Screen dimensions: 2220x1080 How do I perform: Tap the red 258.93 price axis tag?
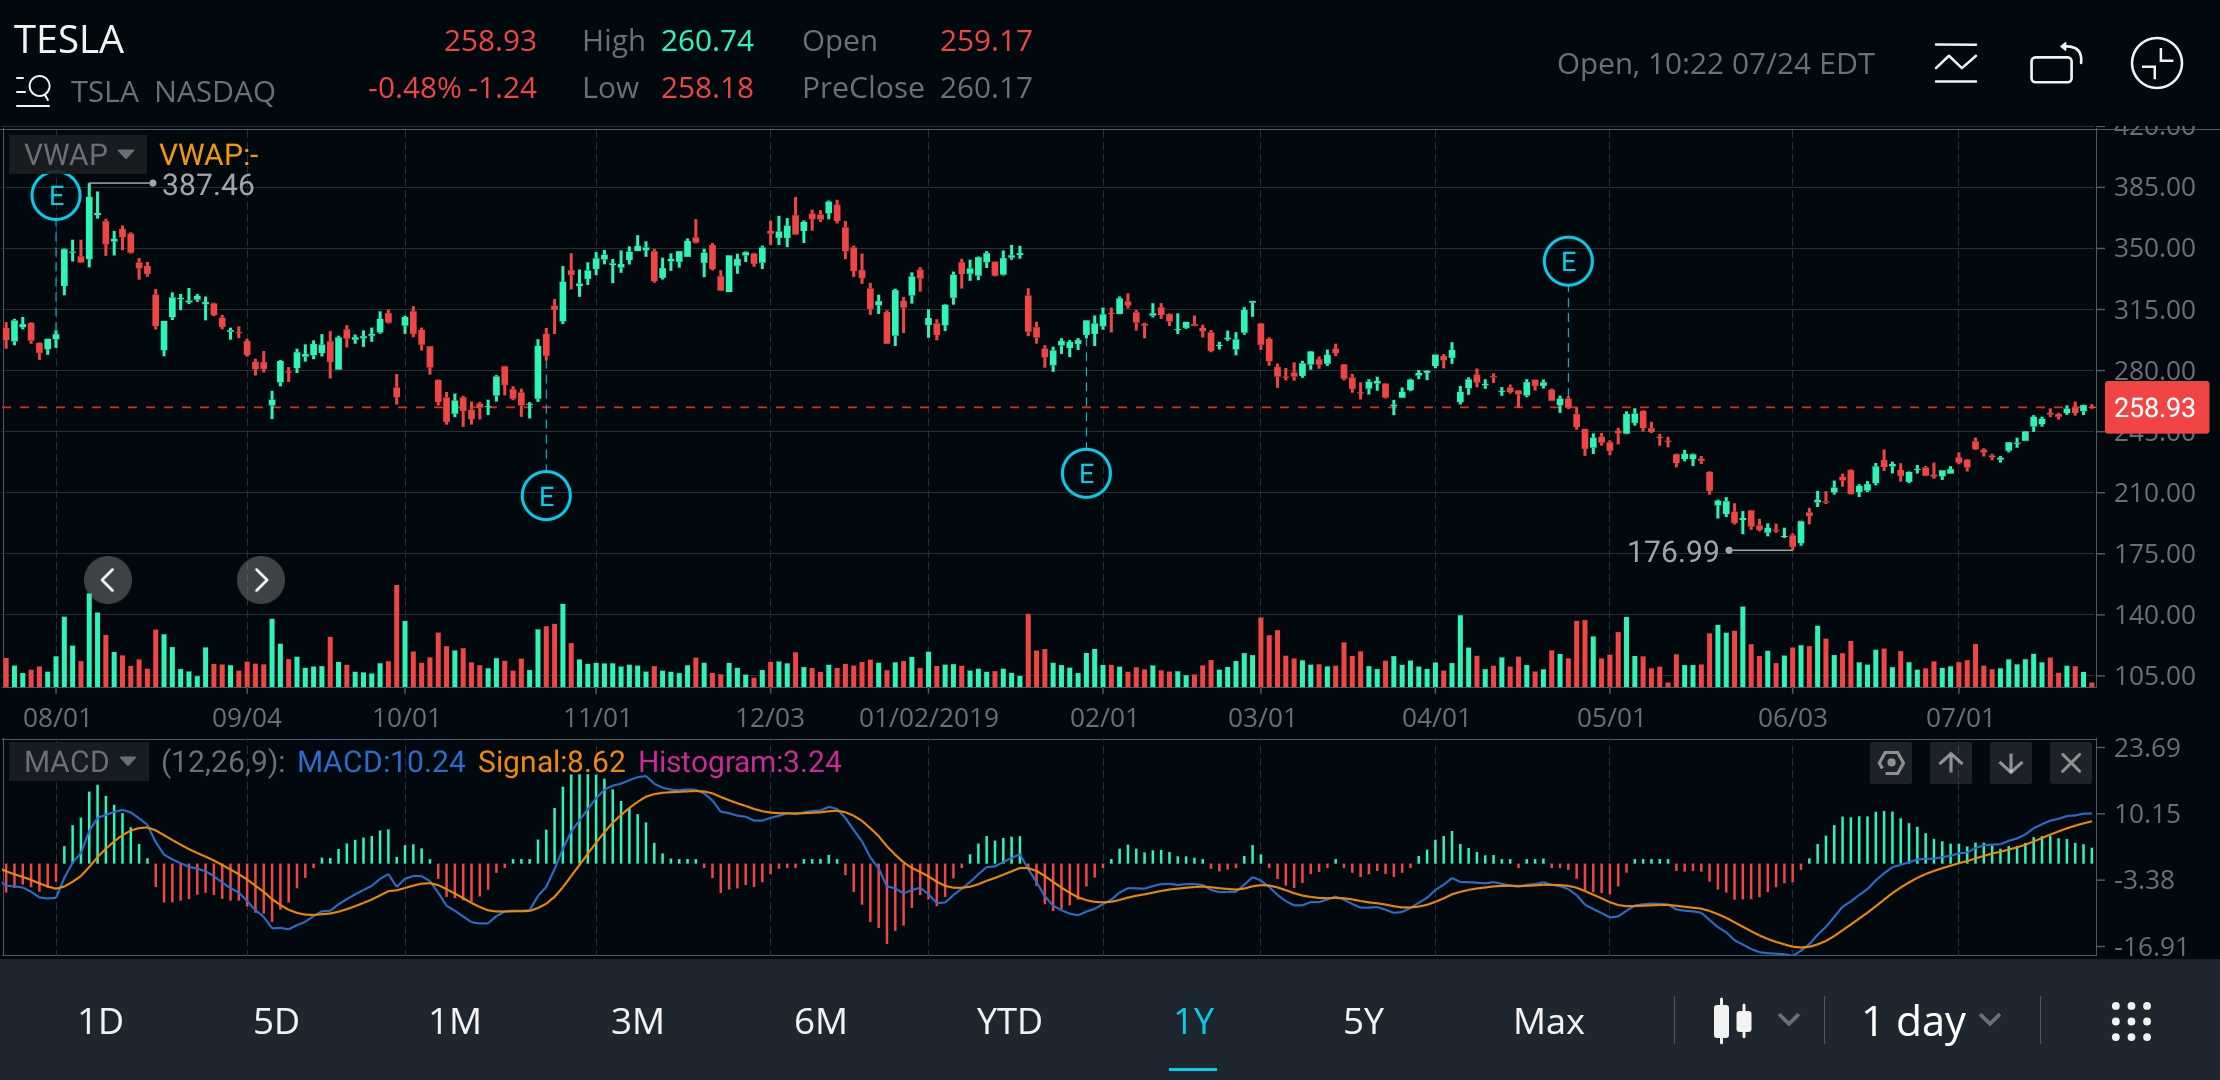click(2155, 408)
